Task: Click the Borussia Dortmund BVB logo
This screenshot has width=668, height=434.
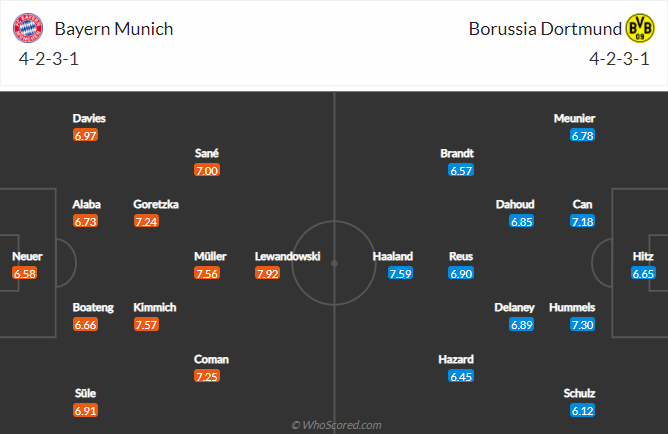Action: 640,28
